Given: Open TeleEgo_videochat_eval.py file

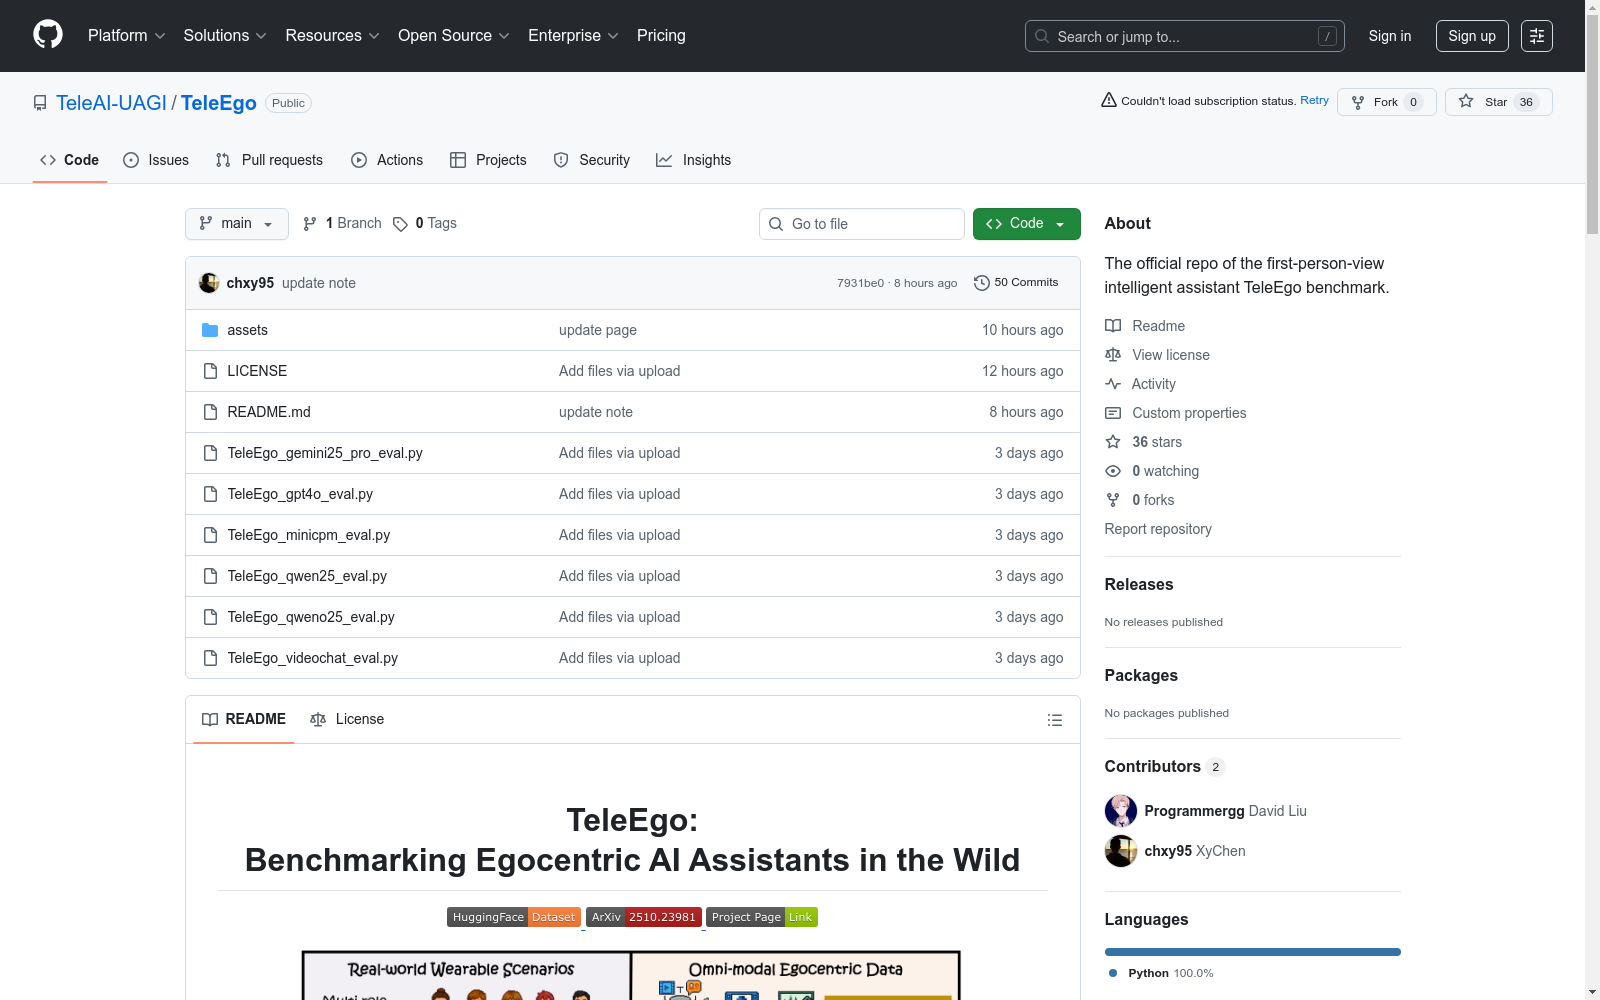Looking at the screenshot, I should (313, 658).
